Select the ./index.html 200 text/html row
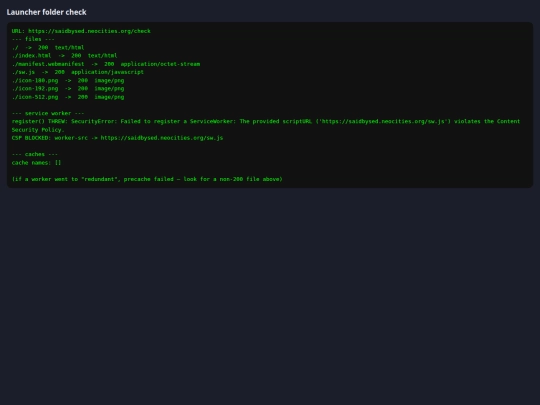This screenshot has width=540, height=405. pos(64,55)
